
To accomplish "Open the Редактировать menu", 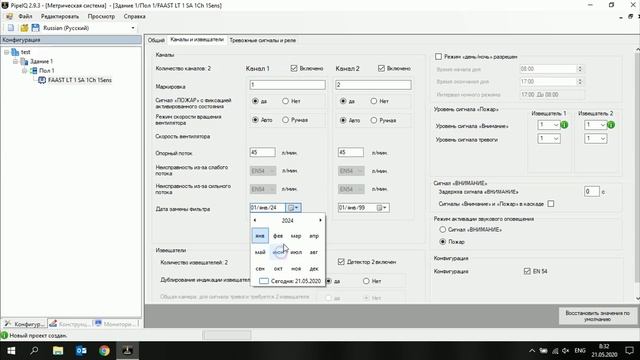I will [60, 16].
